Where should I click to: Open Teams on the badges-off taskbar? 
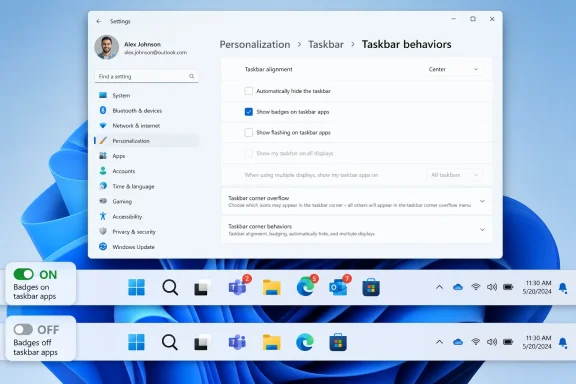[x=237, y=342]
